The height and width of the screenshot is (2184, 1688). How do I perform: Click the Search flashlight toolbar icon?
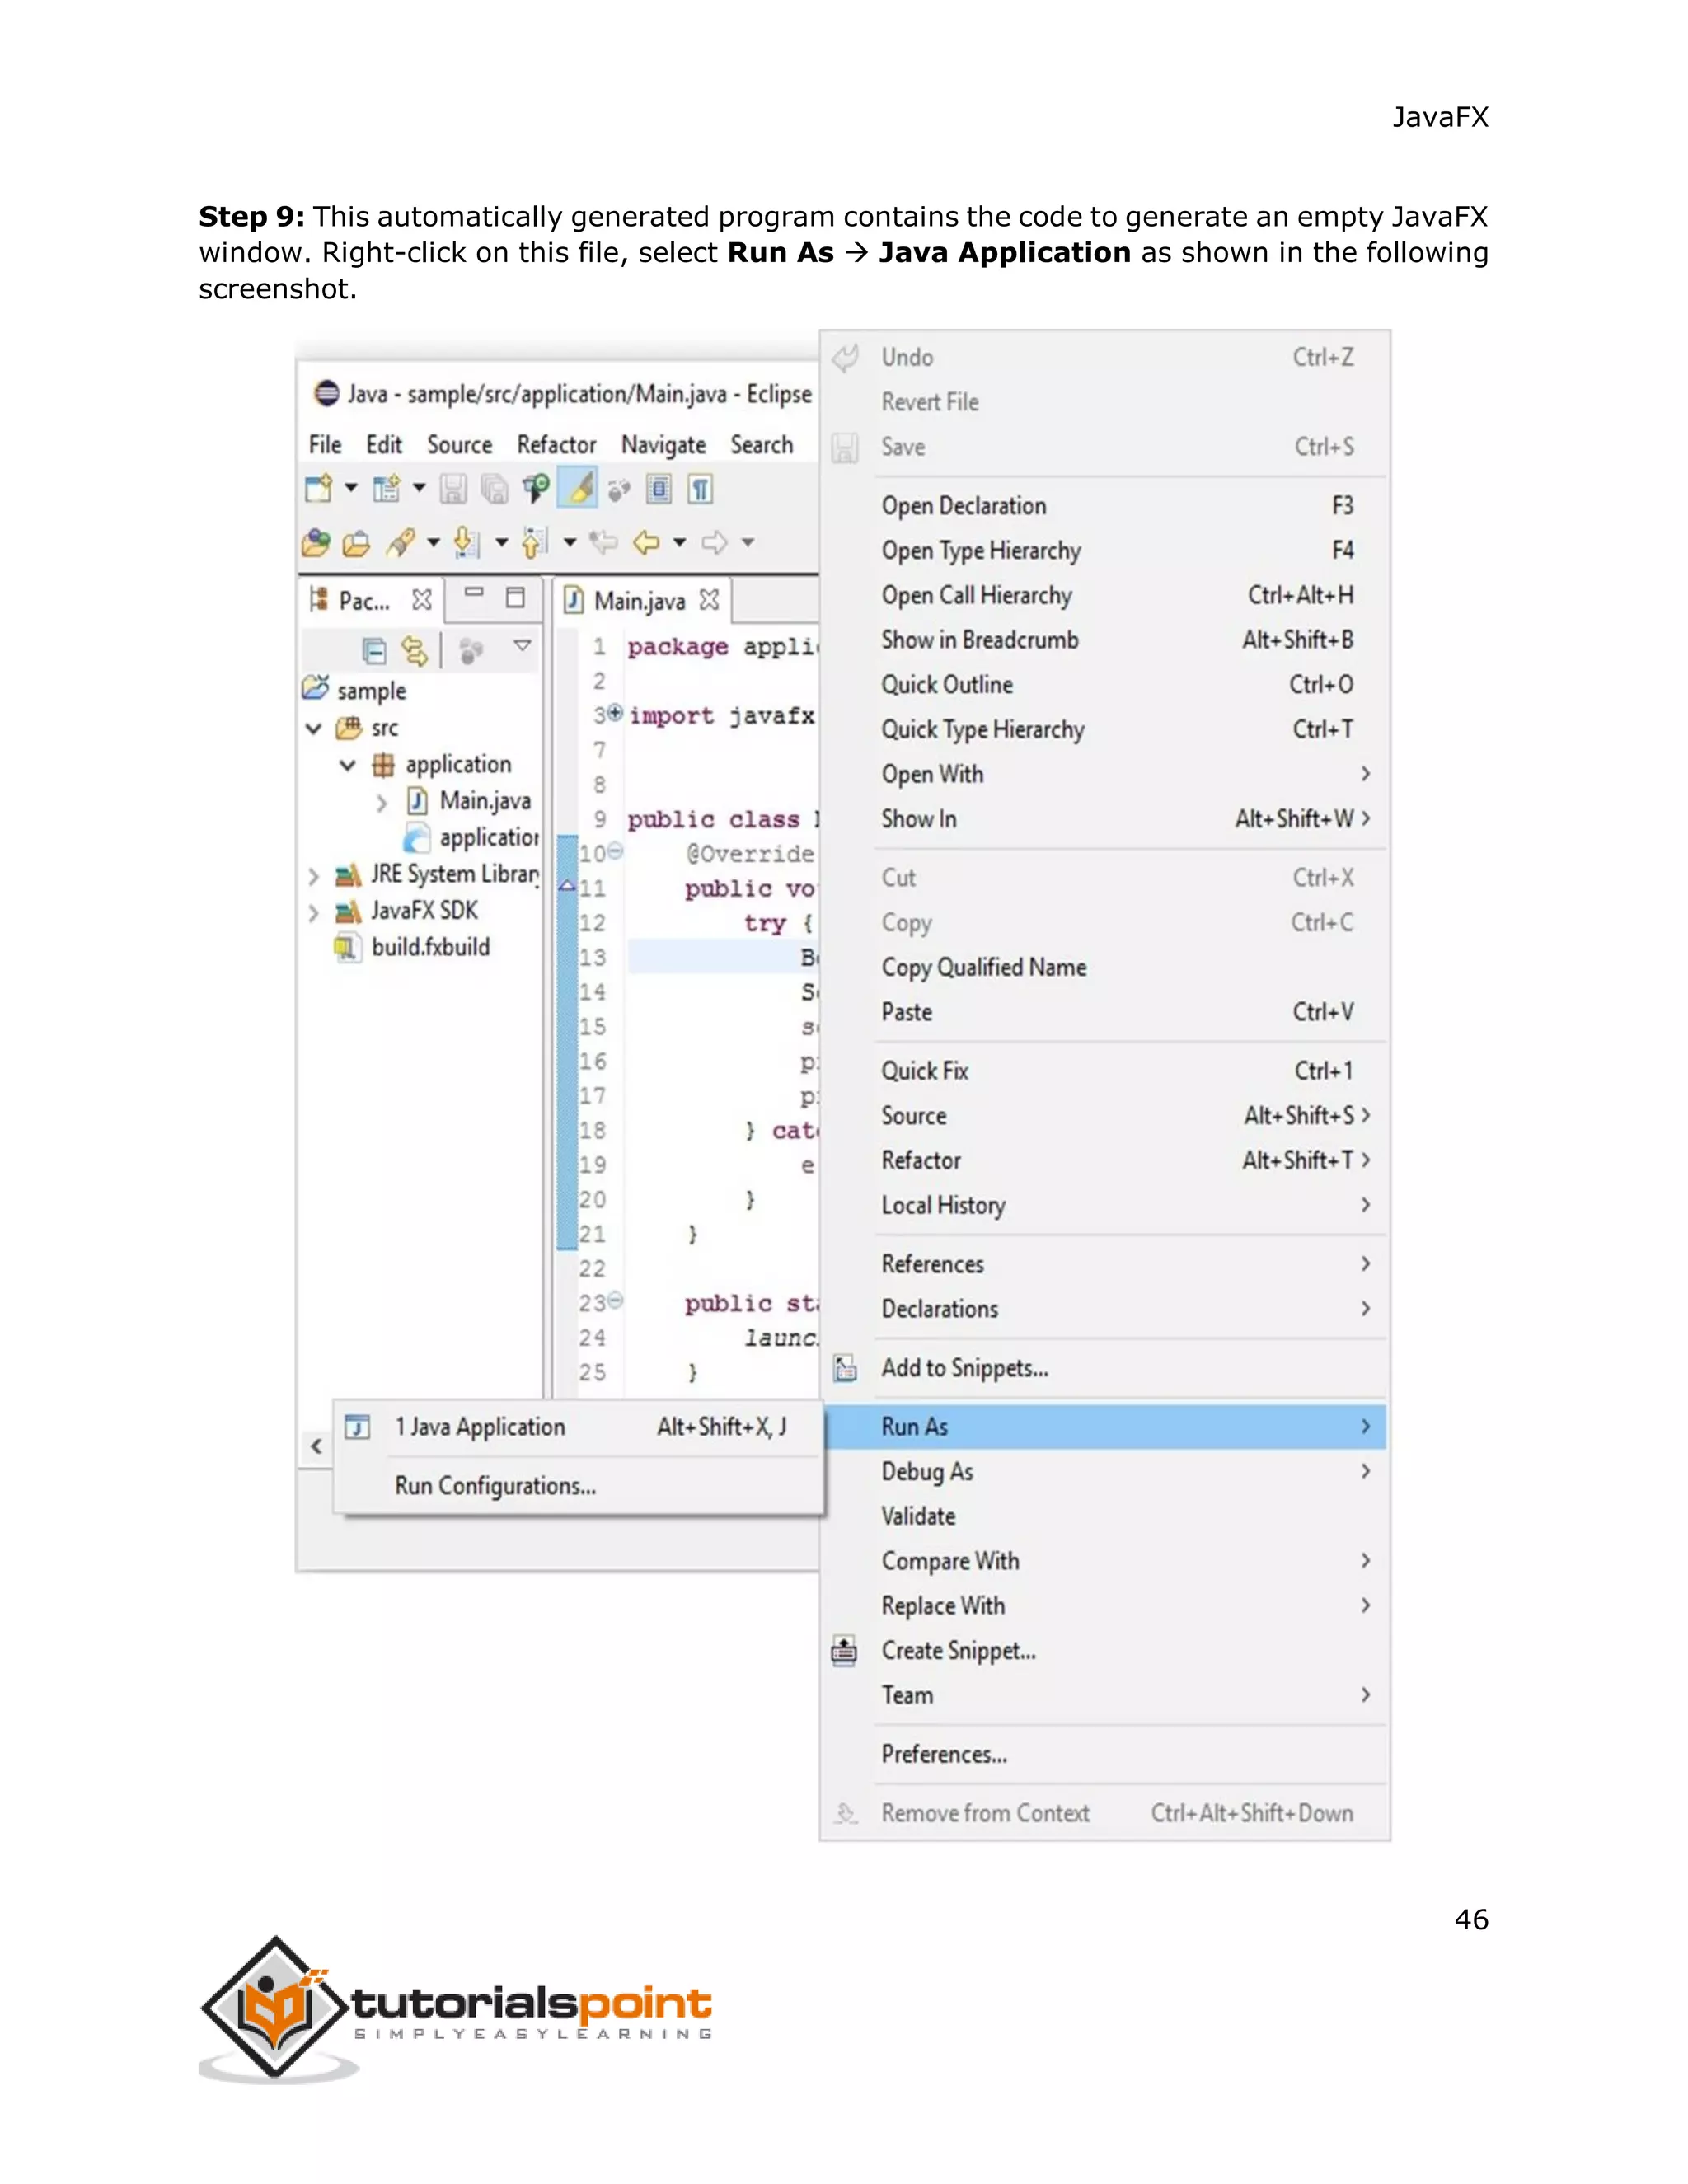tap(401, 542)
